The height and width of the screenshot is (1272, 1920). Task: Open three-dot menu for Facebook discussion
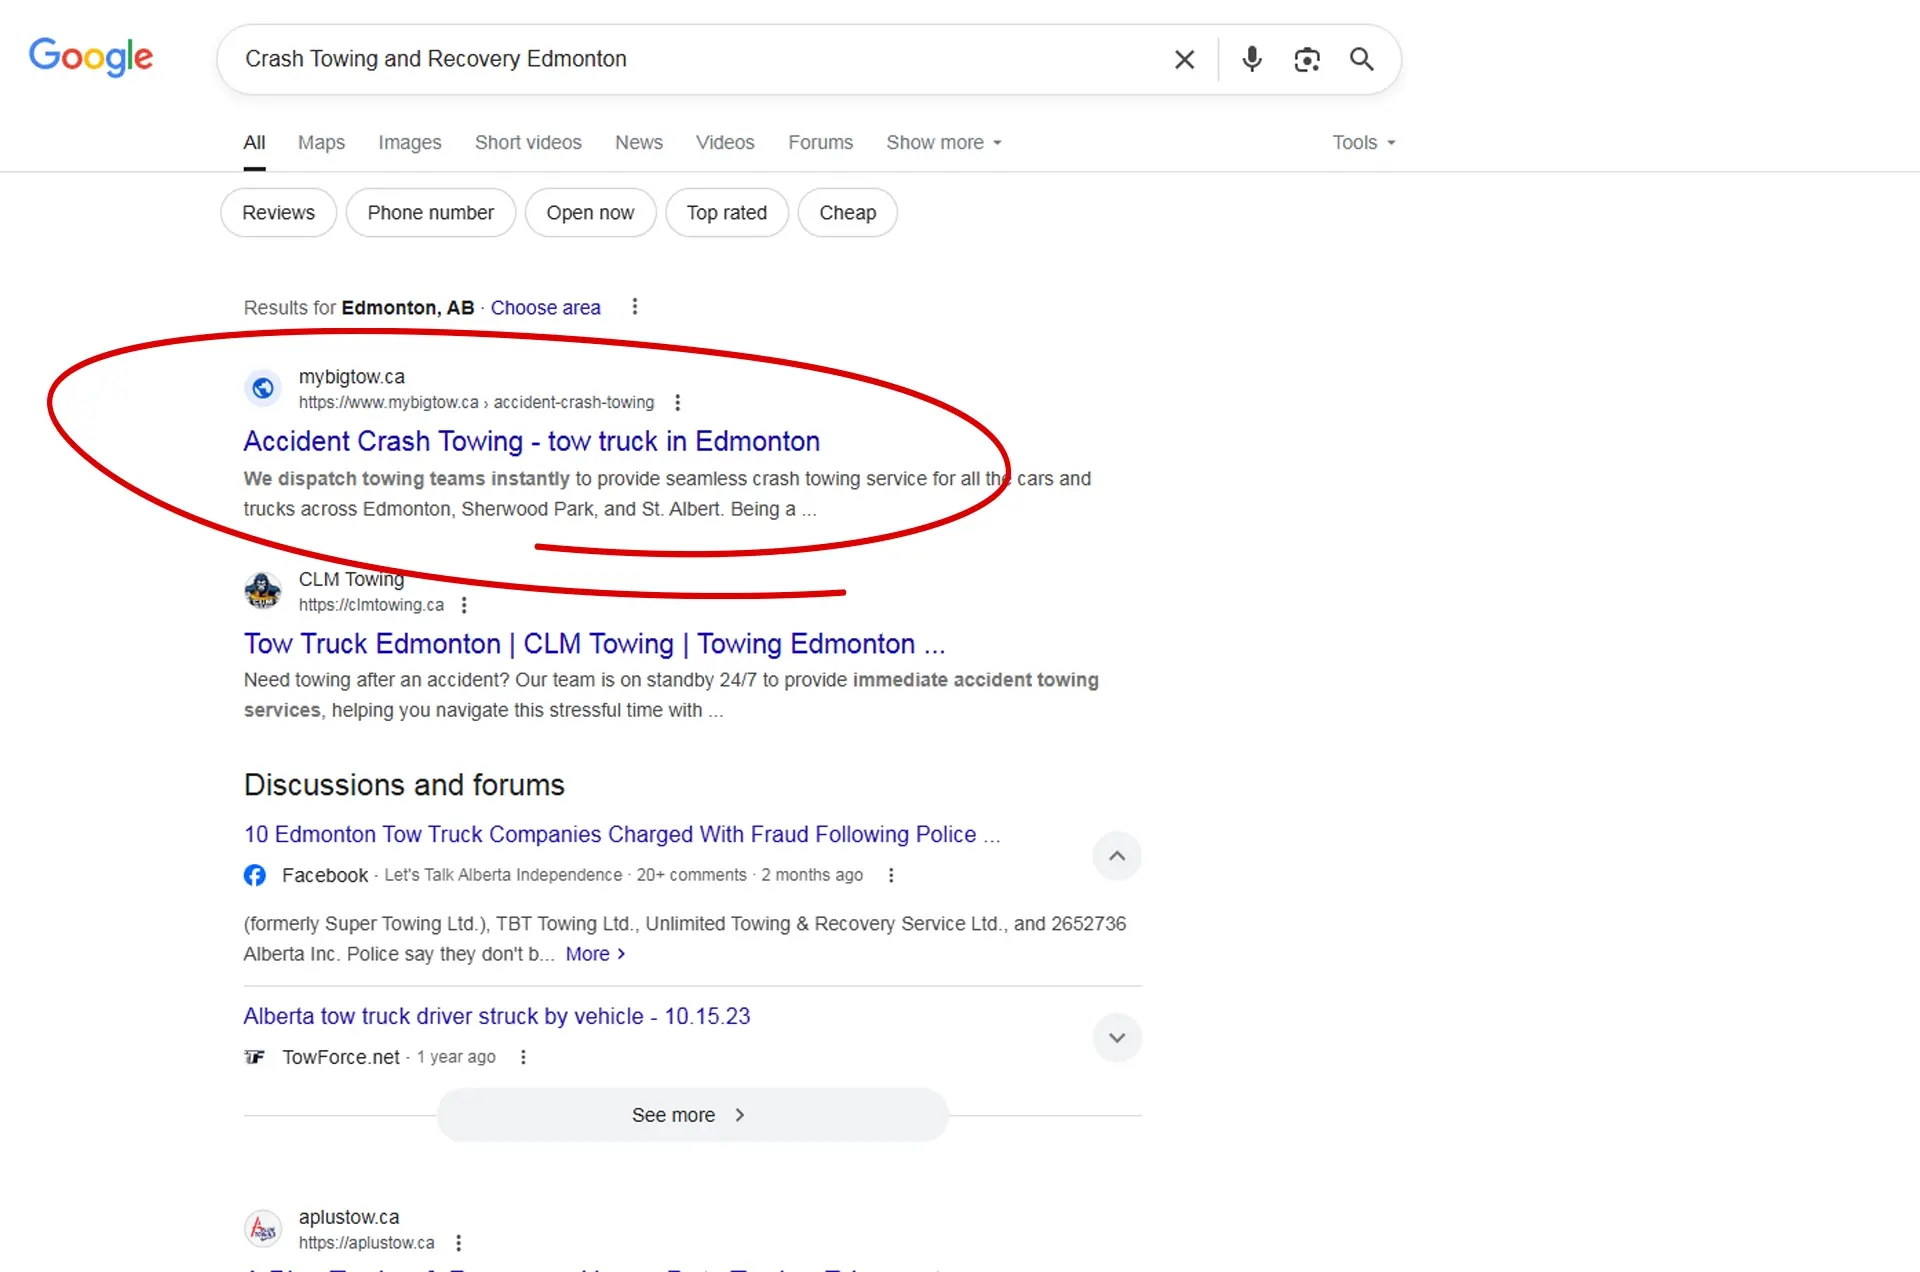click(x=890, y=875)
